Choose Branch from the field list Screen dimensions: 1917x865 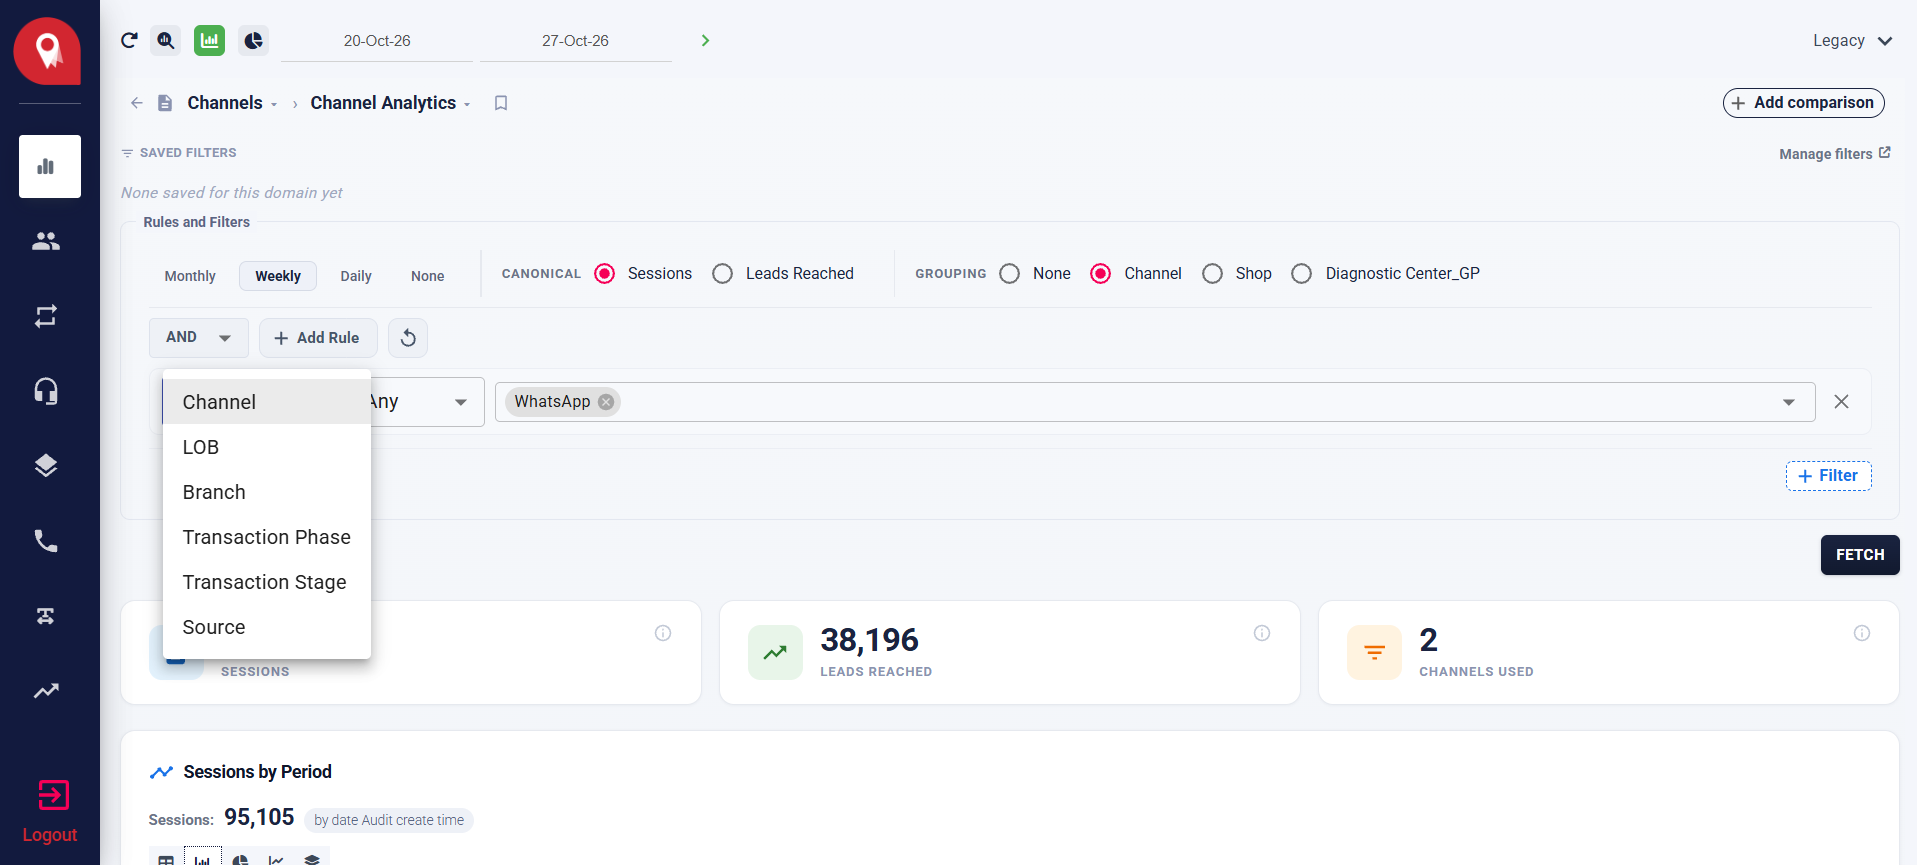click(x=267, y=492)
